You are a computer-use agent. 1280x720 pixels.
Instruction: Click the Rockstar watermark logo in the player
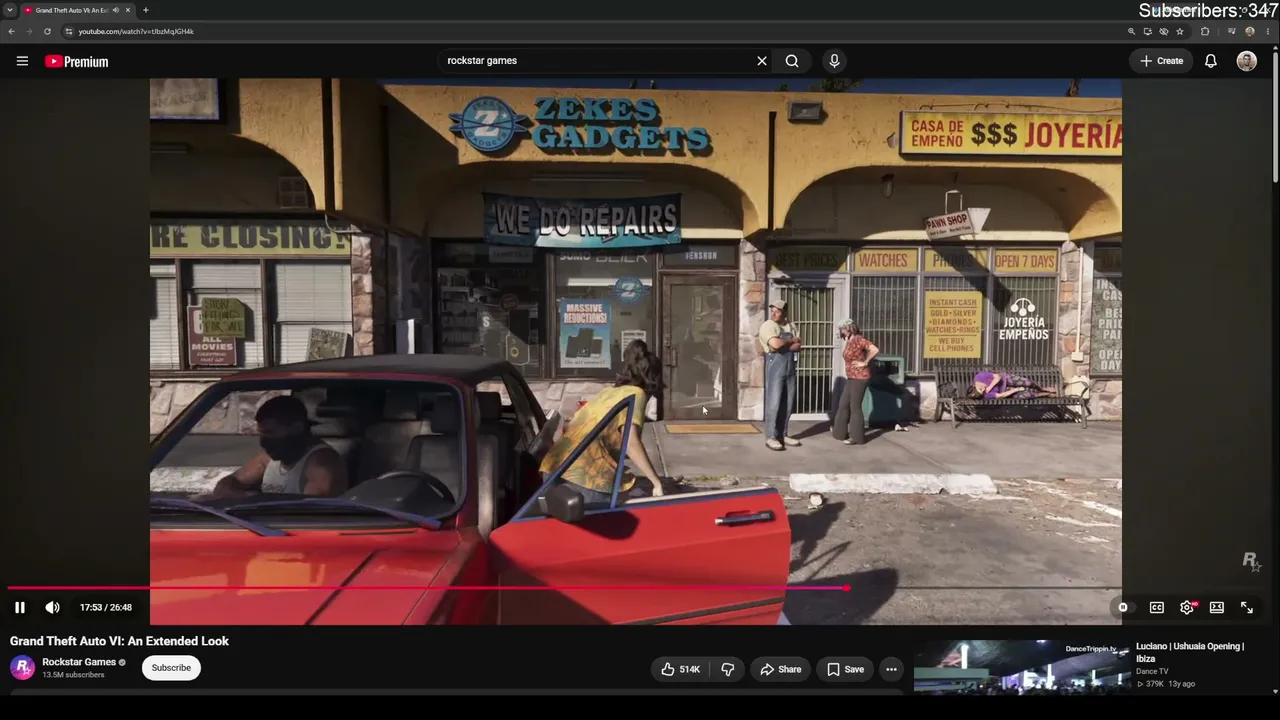[x=1251, y=561]
